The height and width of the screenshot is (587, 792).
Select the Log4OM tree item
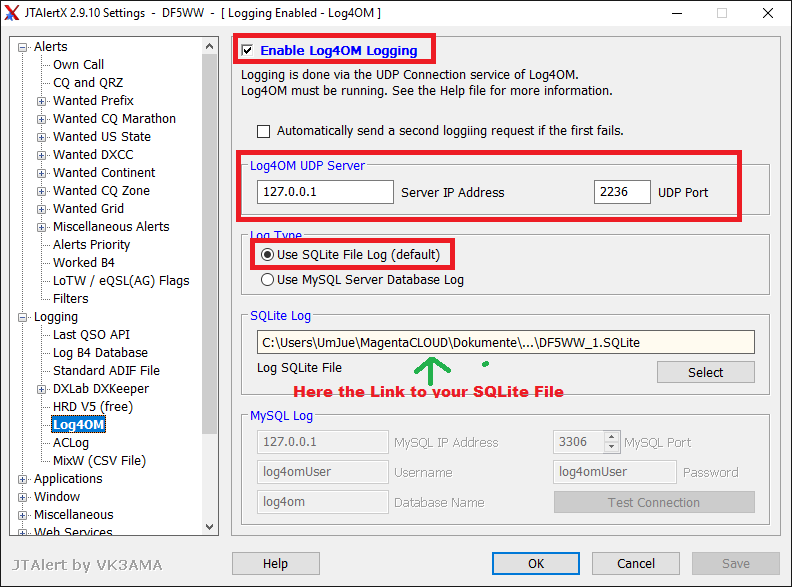point(78,425)
